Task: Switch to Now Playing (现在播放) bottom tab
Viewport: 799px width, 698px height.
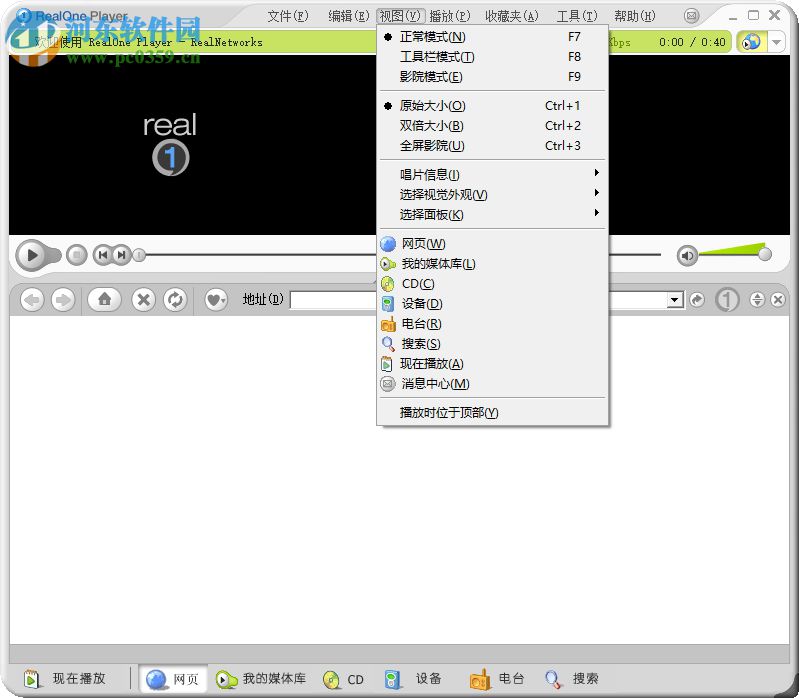Action: pos(65,679)
